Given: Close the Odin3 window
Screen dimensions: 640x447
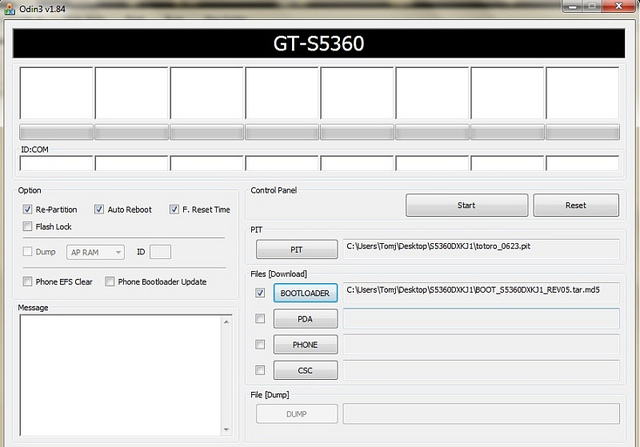Looking at the screenshot, I should pos(618,6).
